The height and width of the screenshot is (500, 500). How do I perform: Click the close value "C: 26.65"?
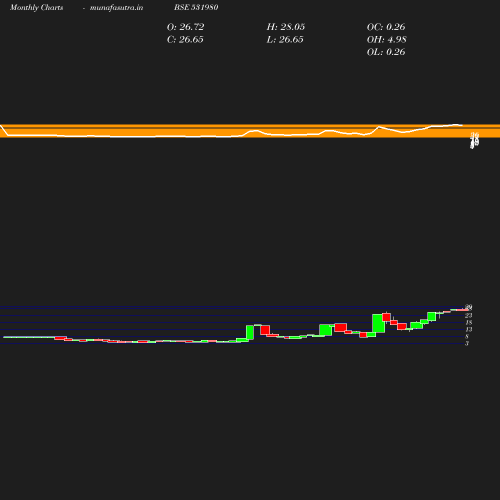pyautogui.click(x=185, y=39)
